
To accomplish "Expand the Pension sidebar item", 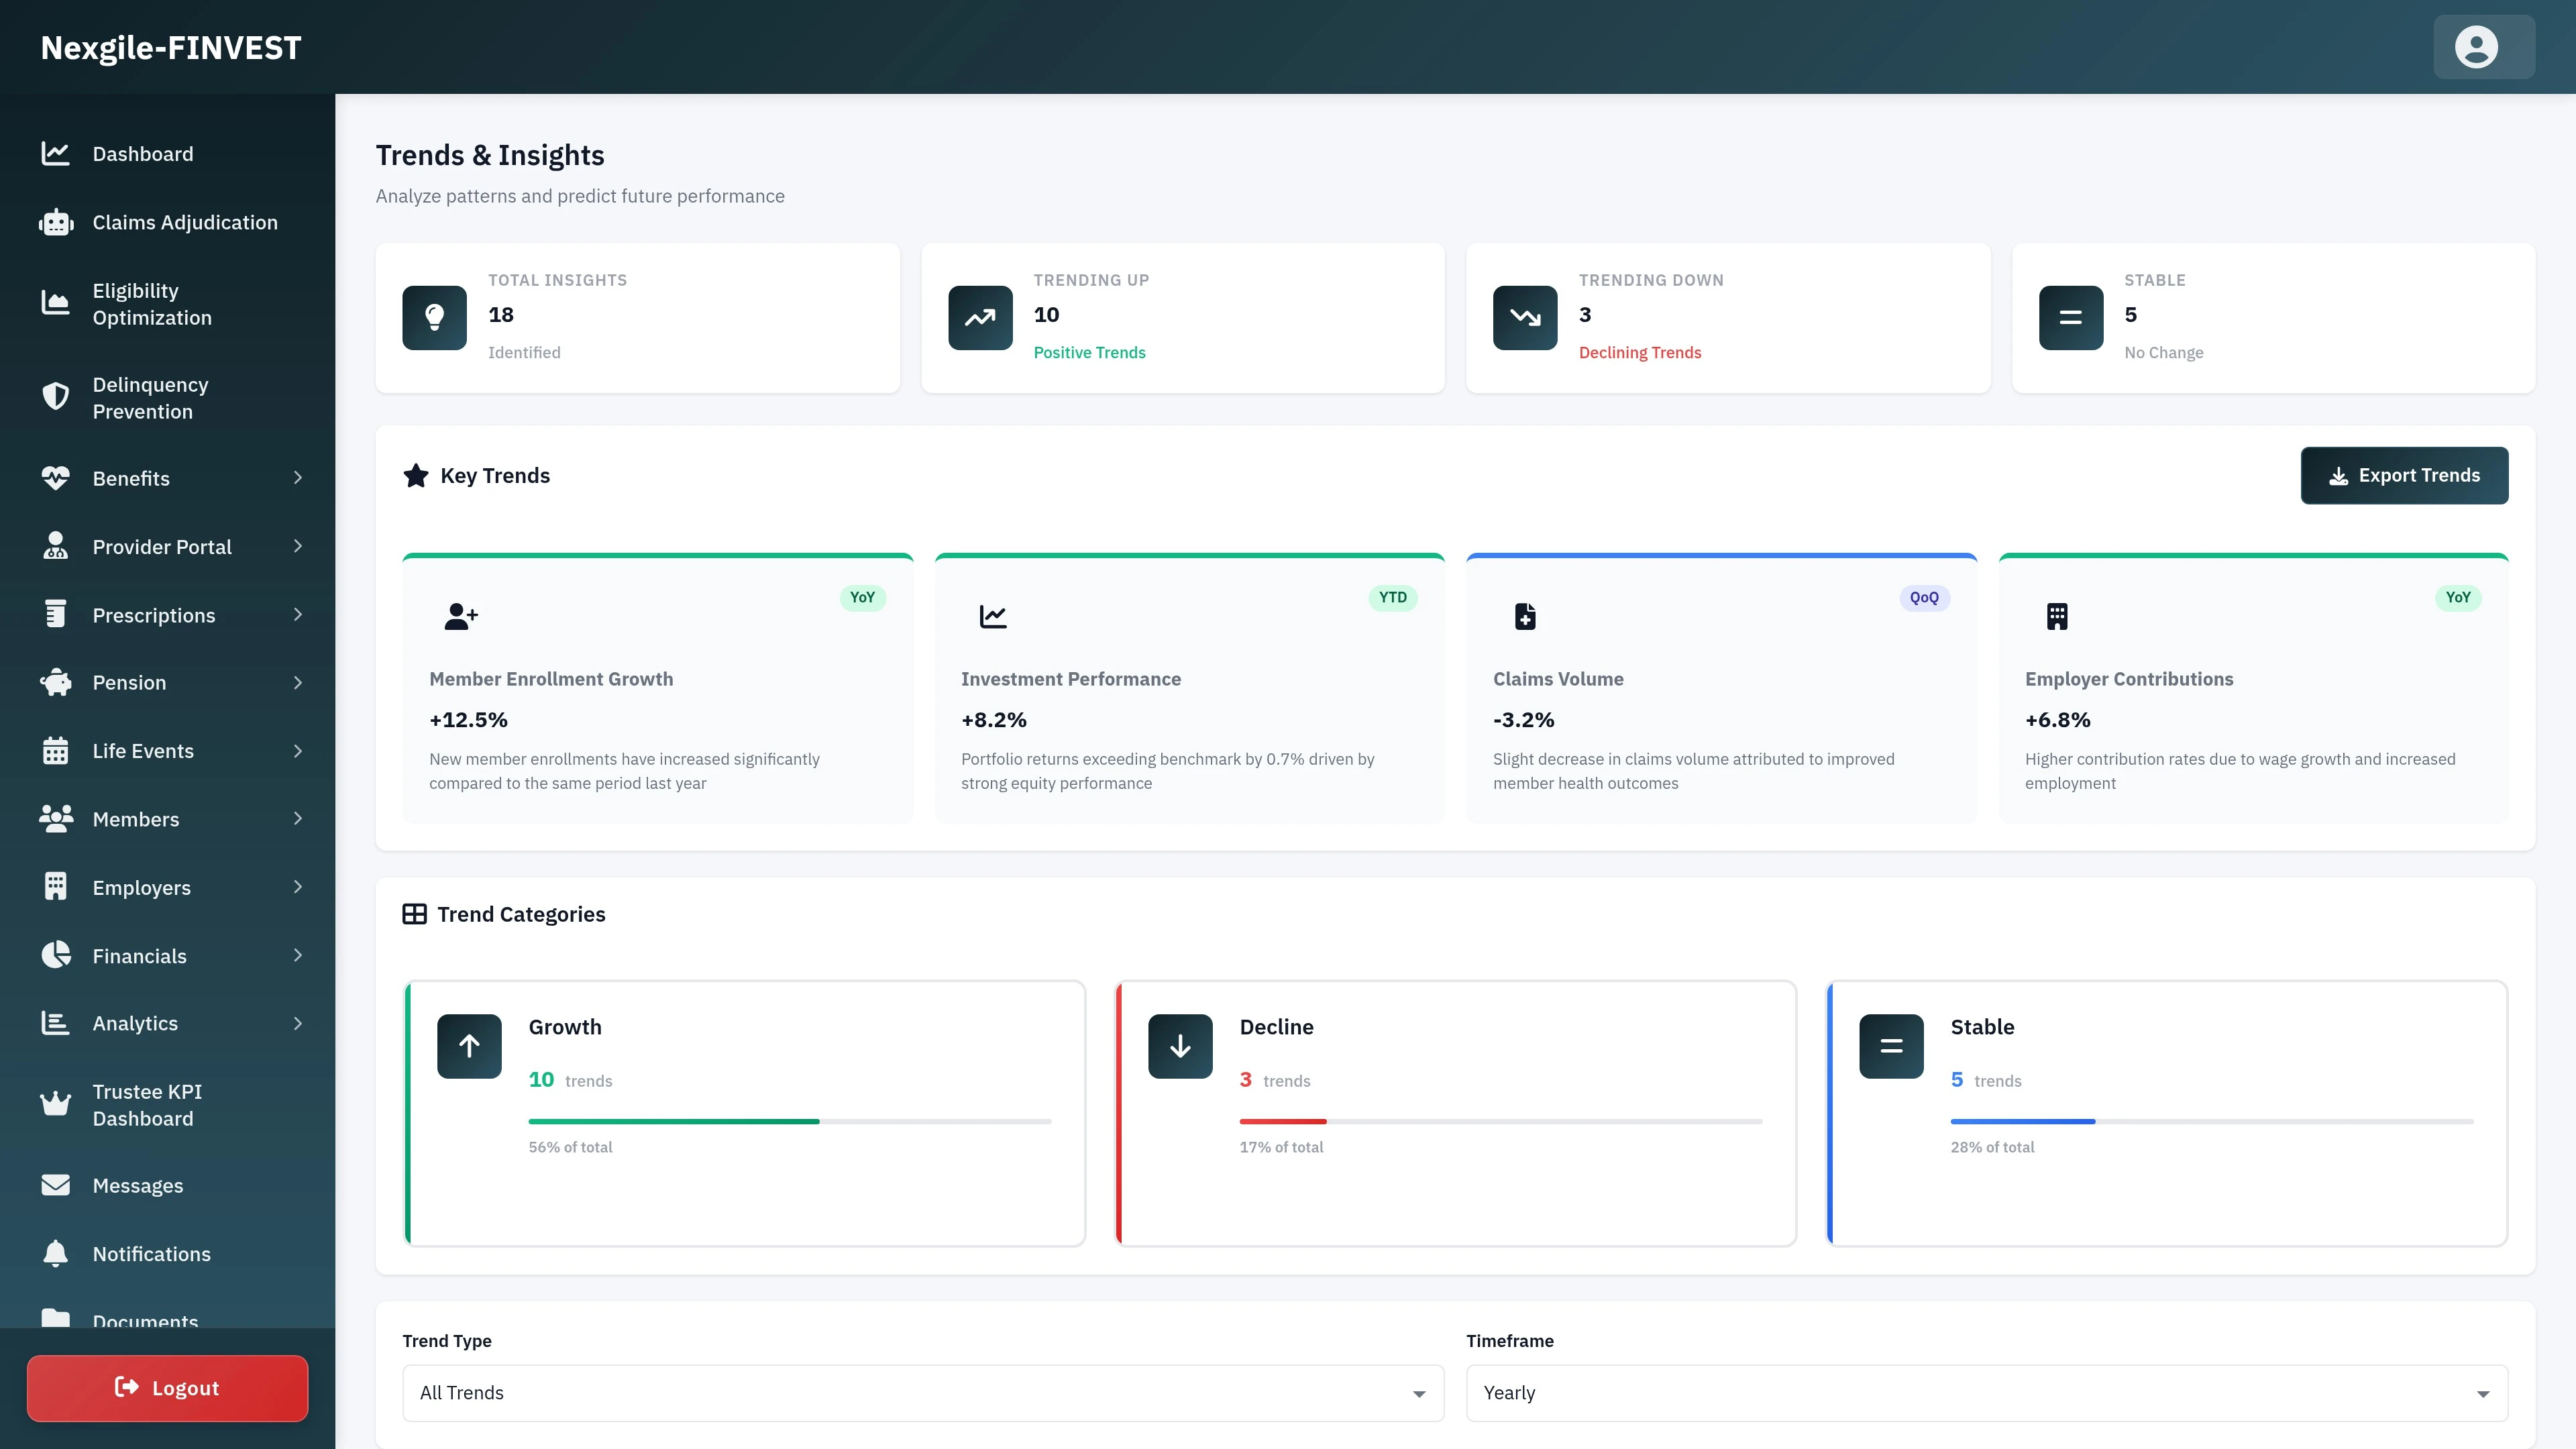I will [x=129, y=682].
